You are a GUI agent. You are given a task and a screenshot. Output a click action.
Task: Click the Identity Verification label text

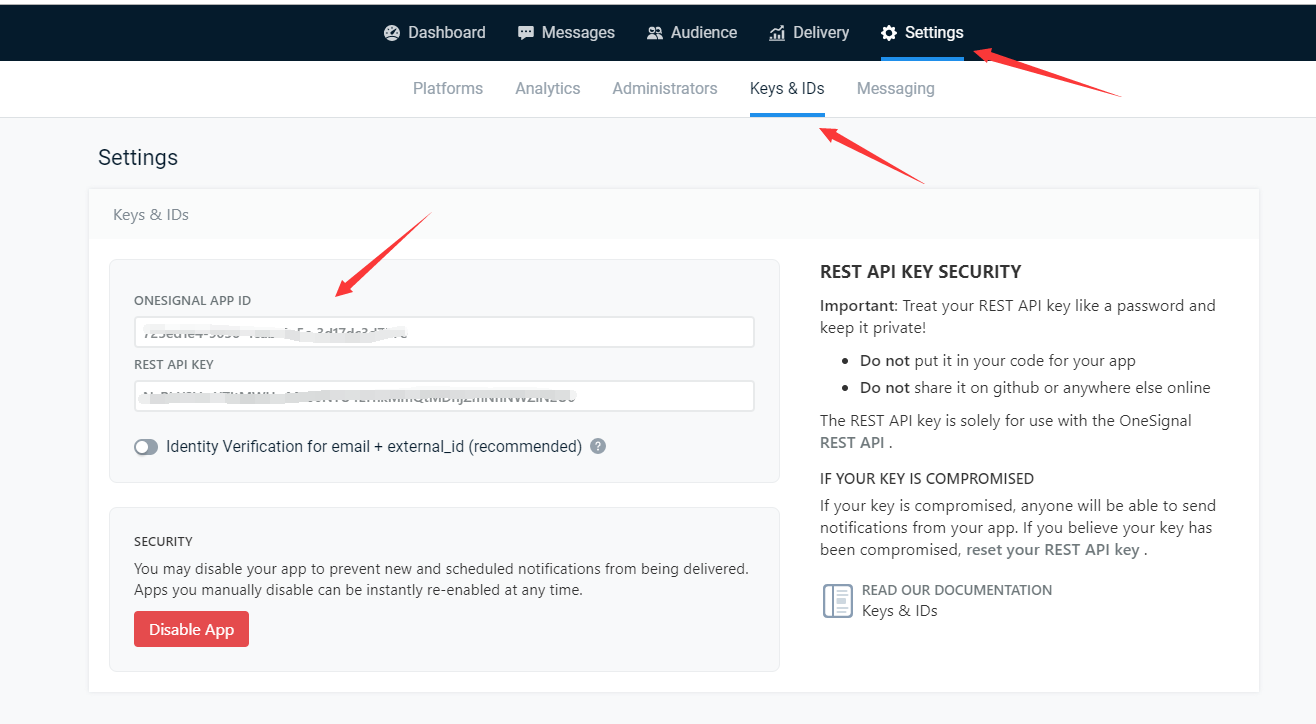coord(374,447)
